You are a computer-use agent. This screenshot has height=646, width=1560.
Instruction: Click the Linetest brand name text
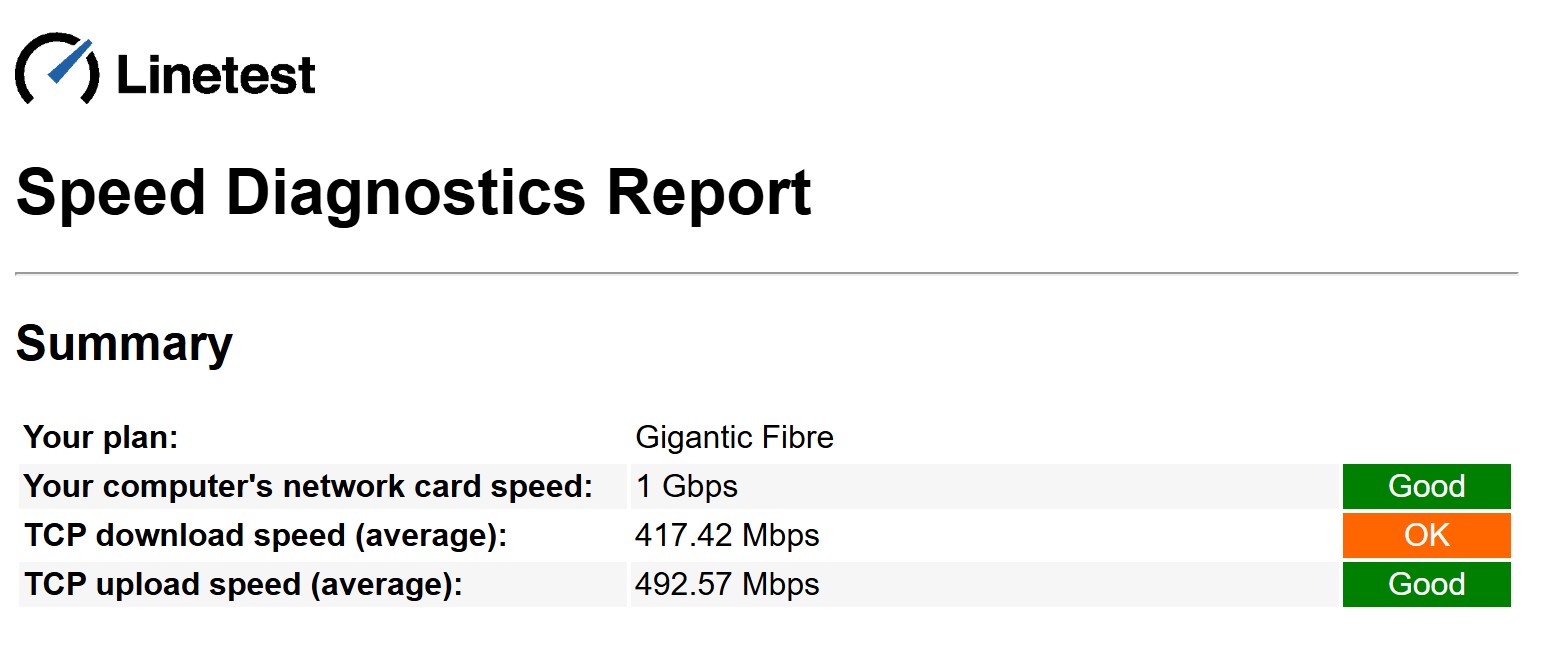pyautogui.click(x=216, y=75)
